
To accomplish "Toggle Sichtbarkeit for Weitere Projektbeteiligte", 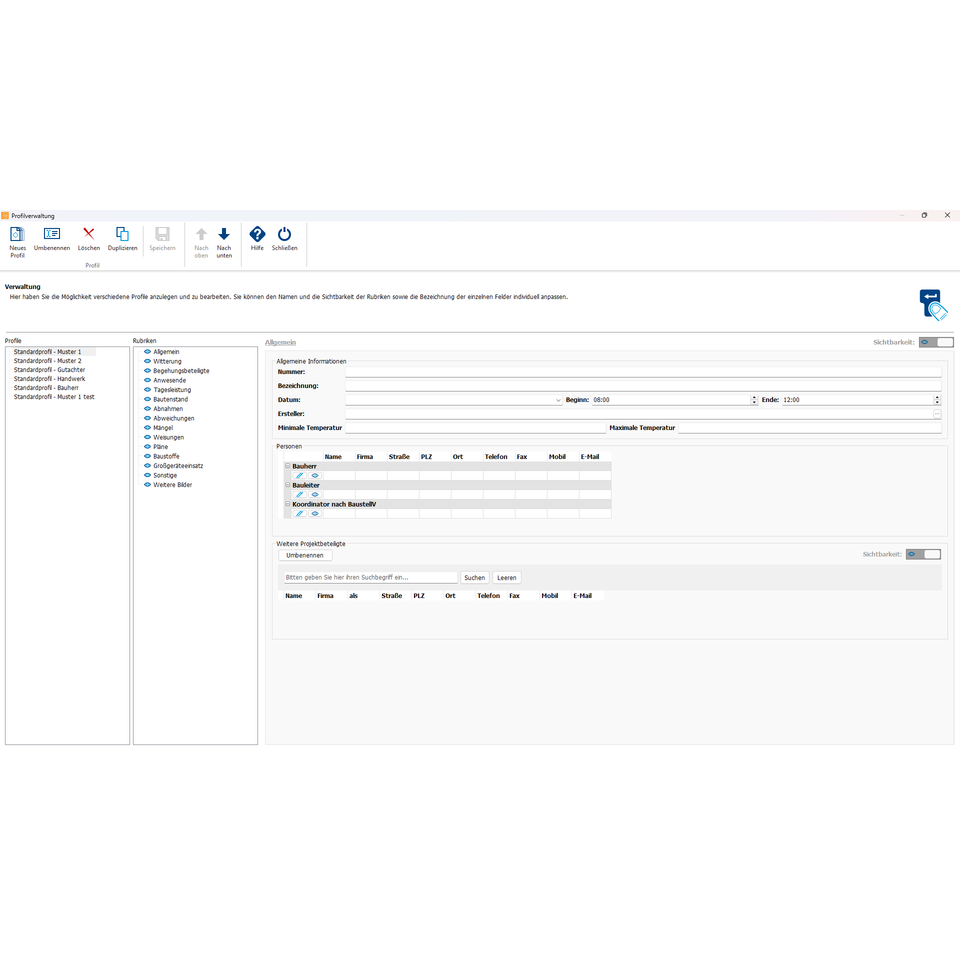I will (x=923, y=554).
